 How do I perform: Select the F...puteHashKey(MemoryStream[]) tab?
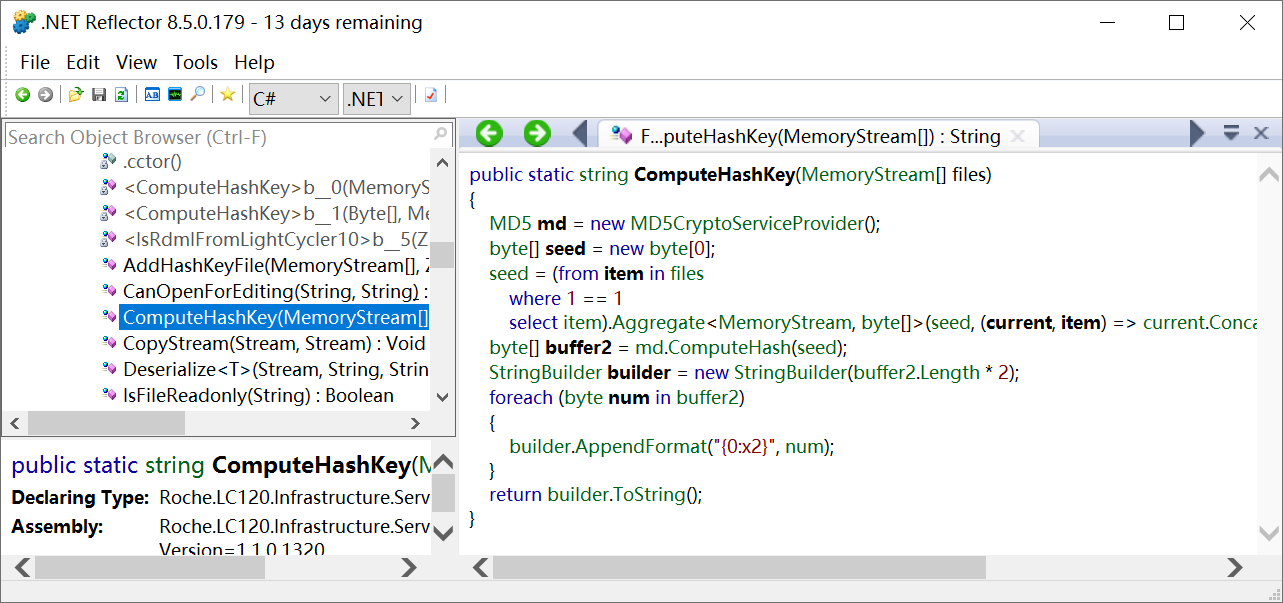(820, 136)
